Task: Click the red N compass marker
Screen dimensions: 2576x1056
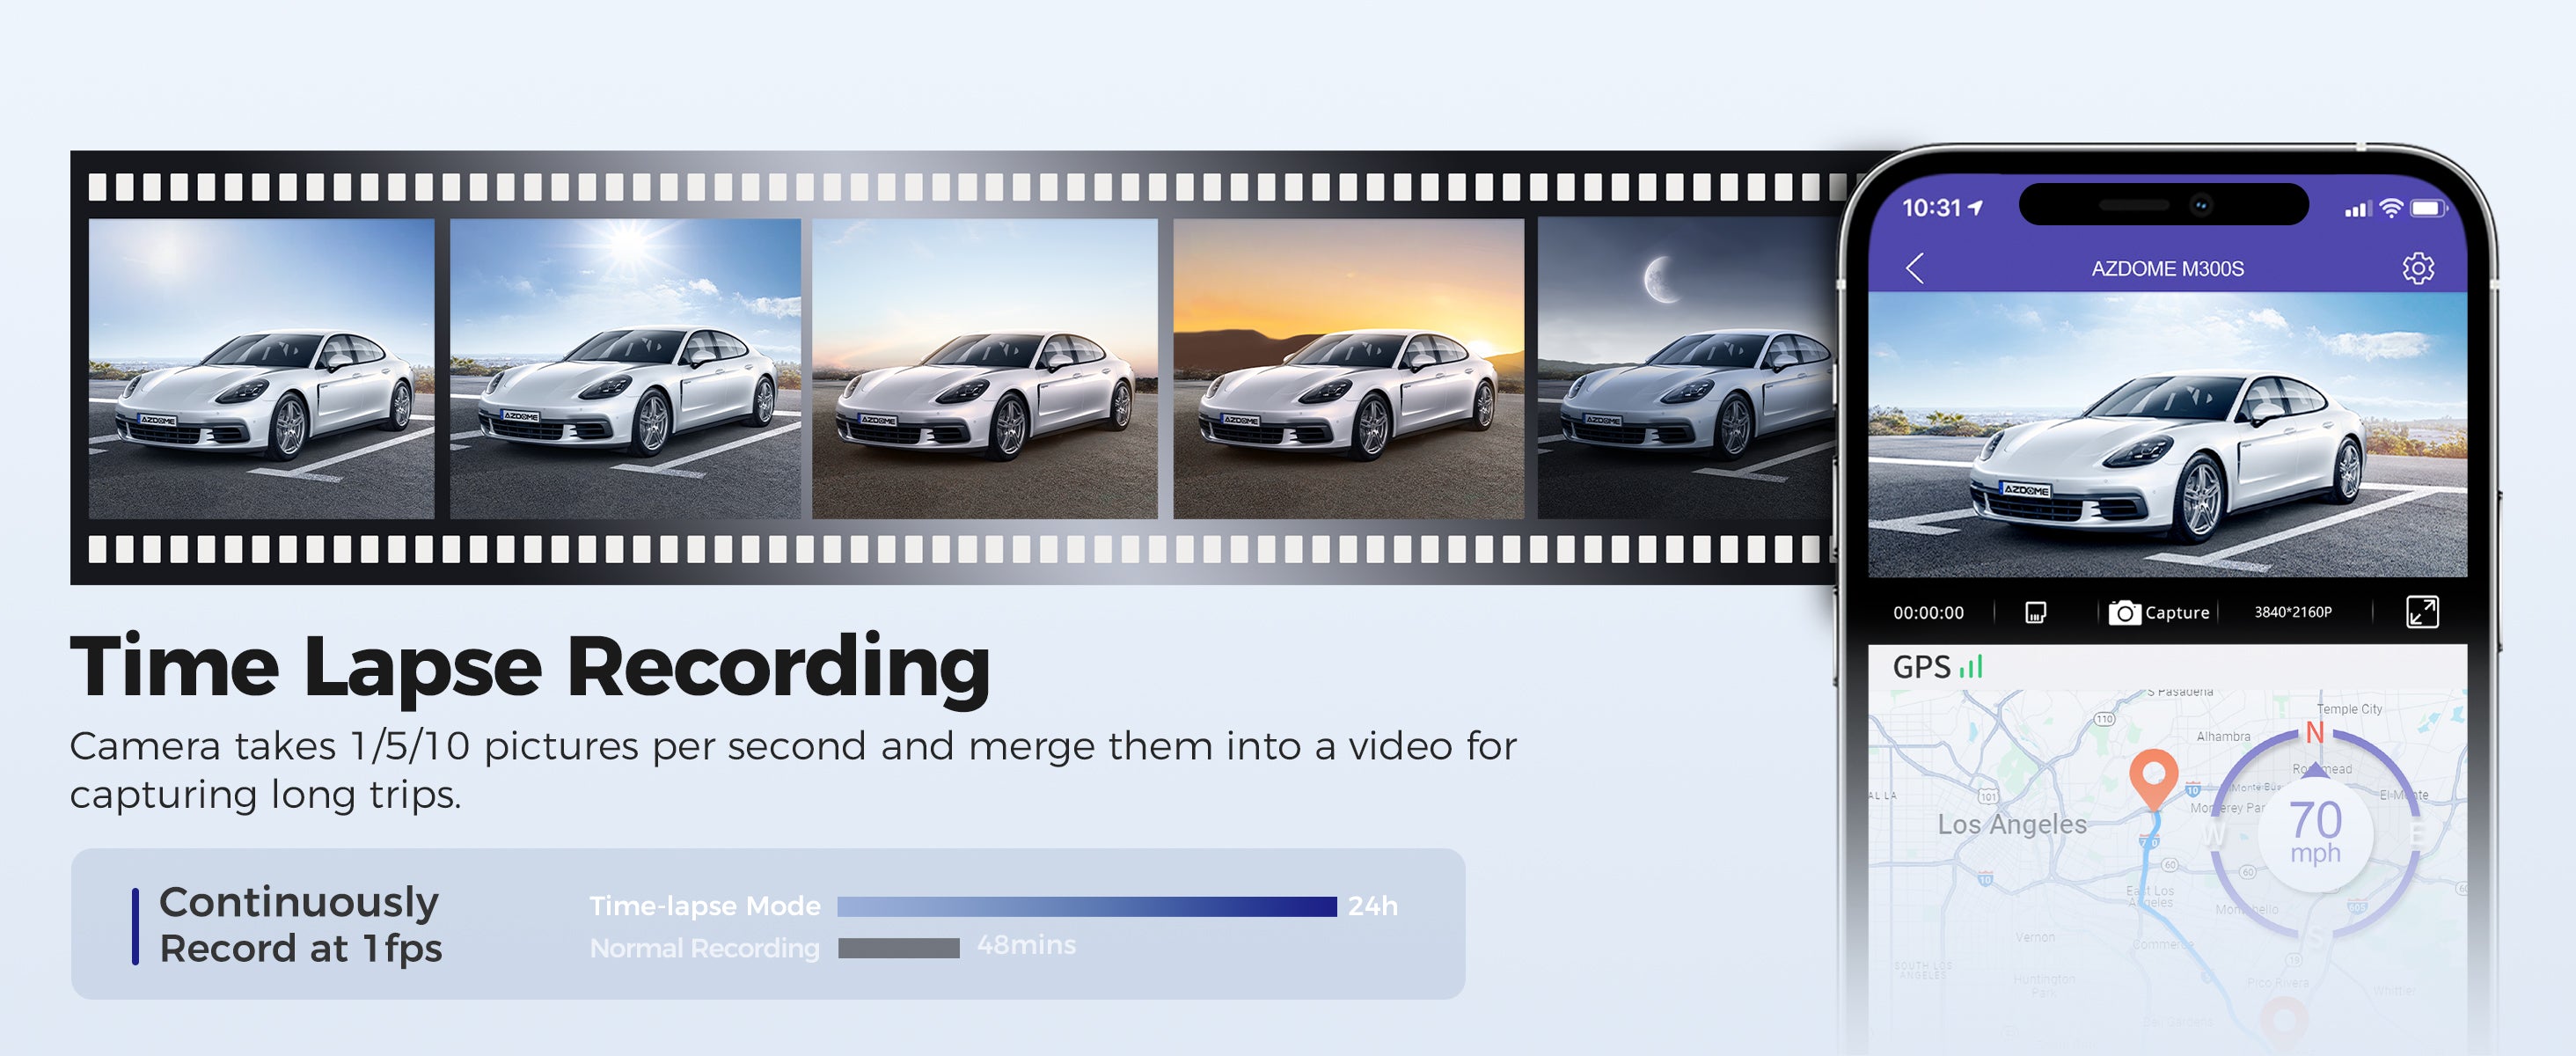Action: 2314,733
